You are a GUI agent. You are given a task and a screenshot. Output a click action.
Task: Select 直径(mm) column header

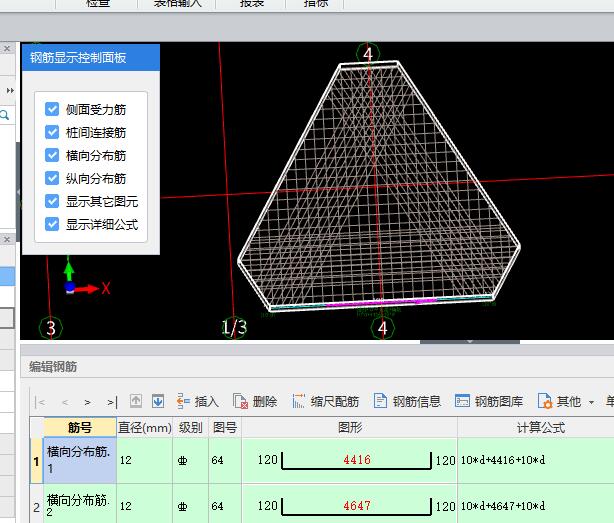coord(144,427)
